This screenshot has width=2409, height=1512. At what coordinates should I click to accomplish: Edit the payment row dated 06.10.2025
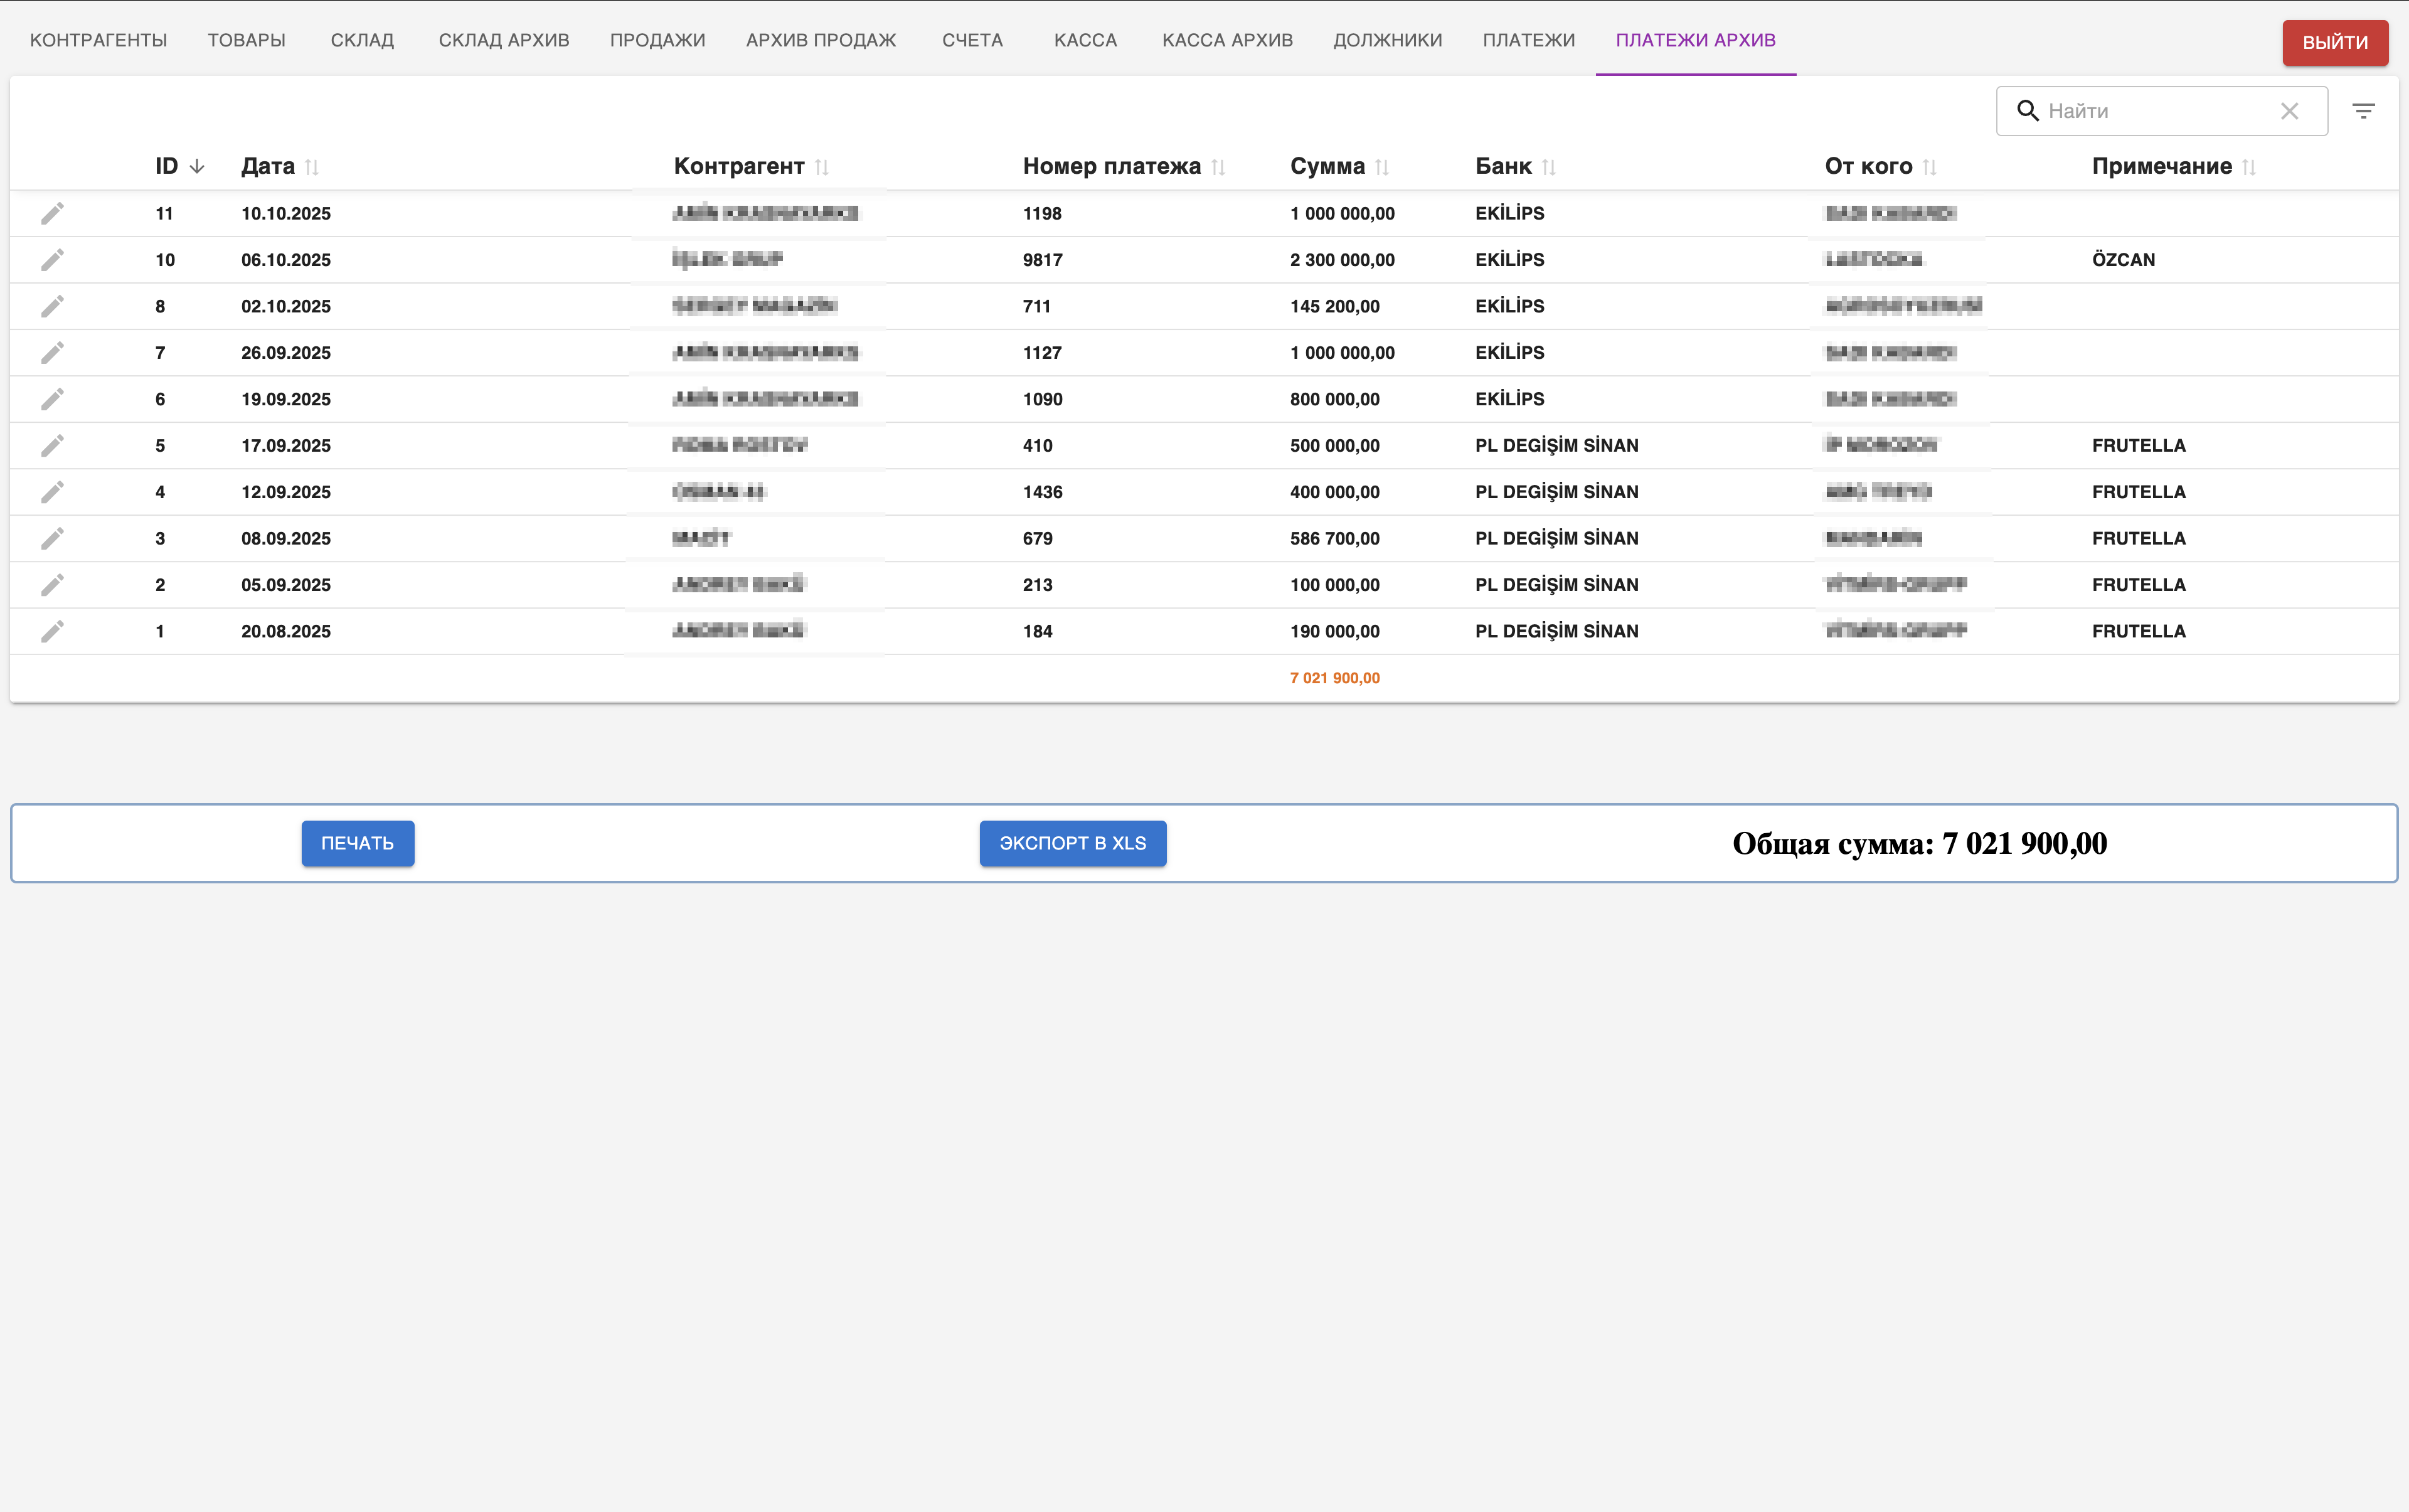[x=52, y=260]
